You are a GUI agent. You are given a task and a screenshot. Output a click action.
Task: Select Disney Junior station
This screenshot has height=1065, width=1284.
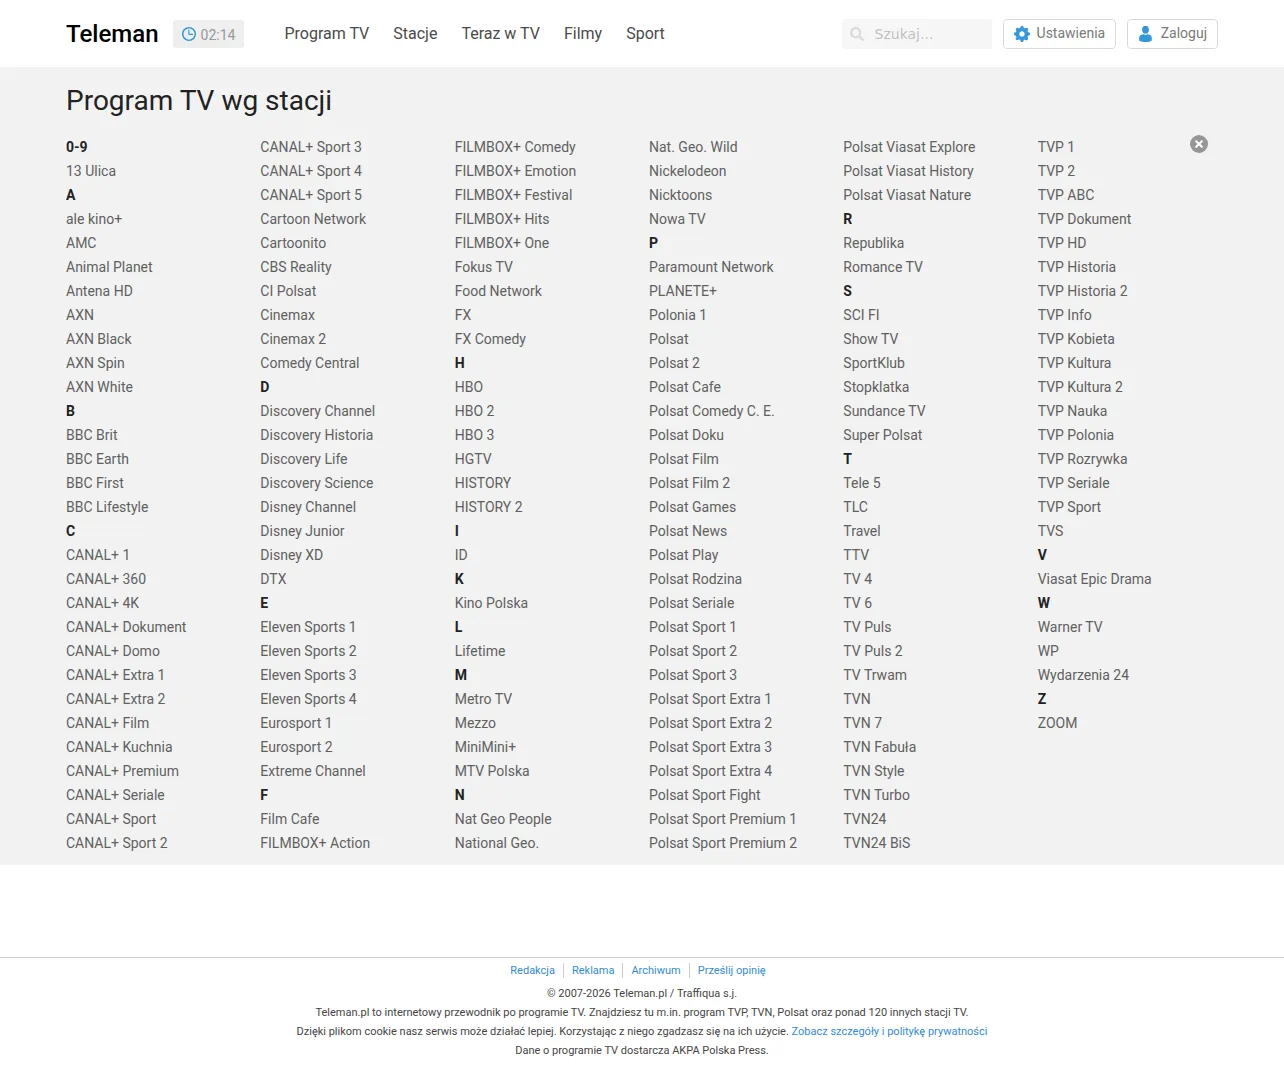[x=302, y=531]
